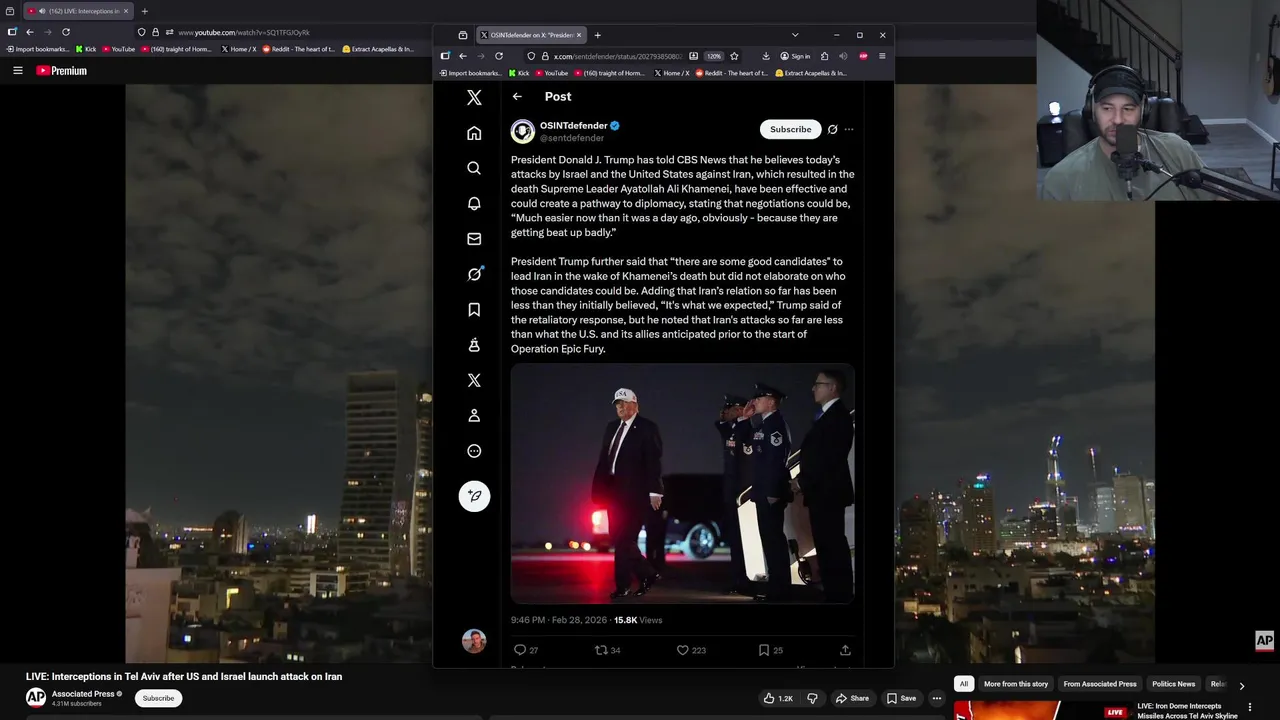Viewport: 1280px width, 720px height.
Task: Close the OSINTdefender on X tab
Action: (x=579, y=35)
